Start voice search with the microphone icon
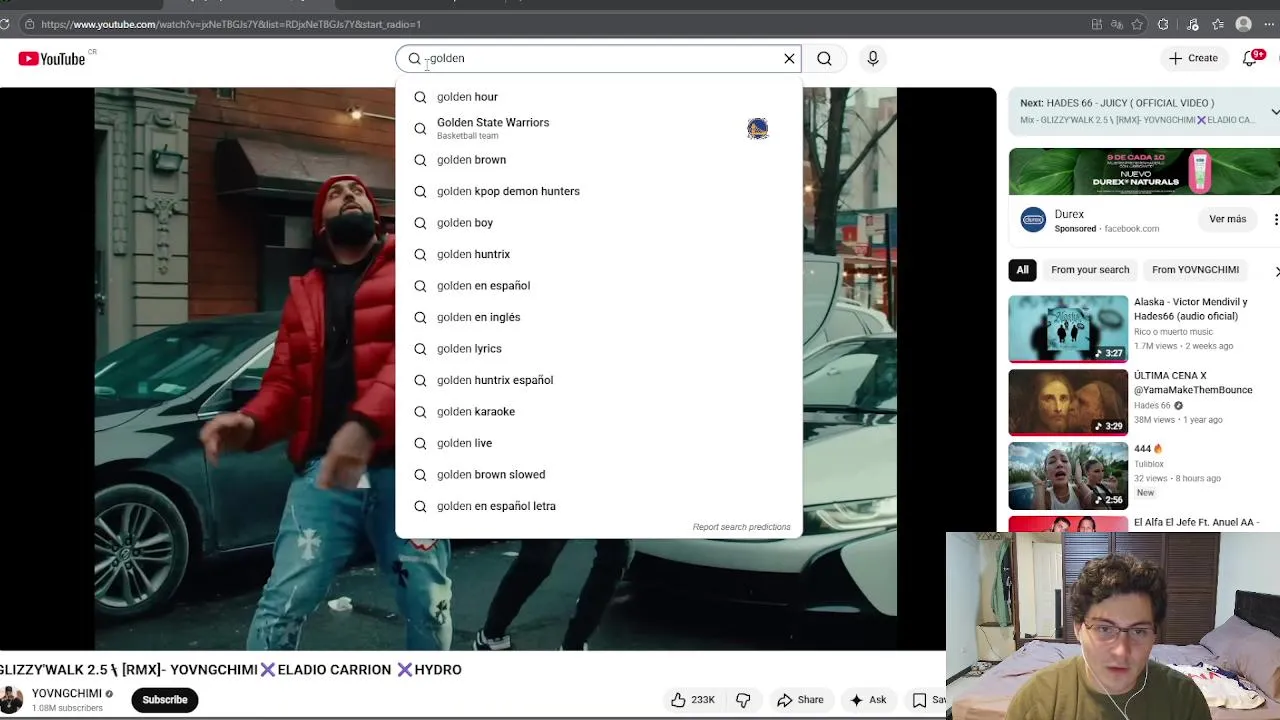Image resolution: width=1280 pixels, height=720 pixels. click(x=873, y=58)
